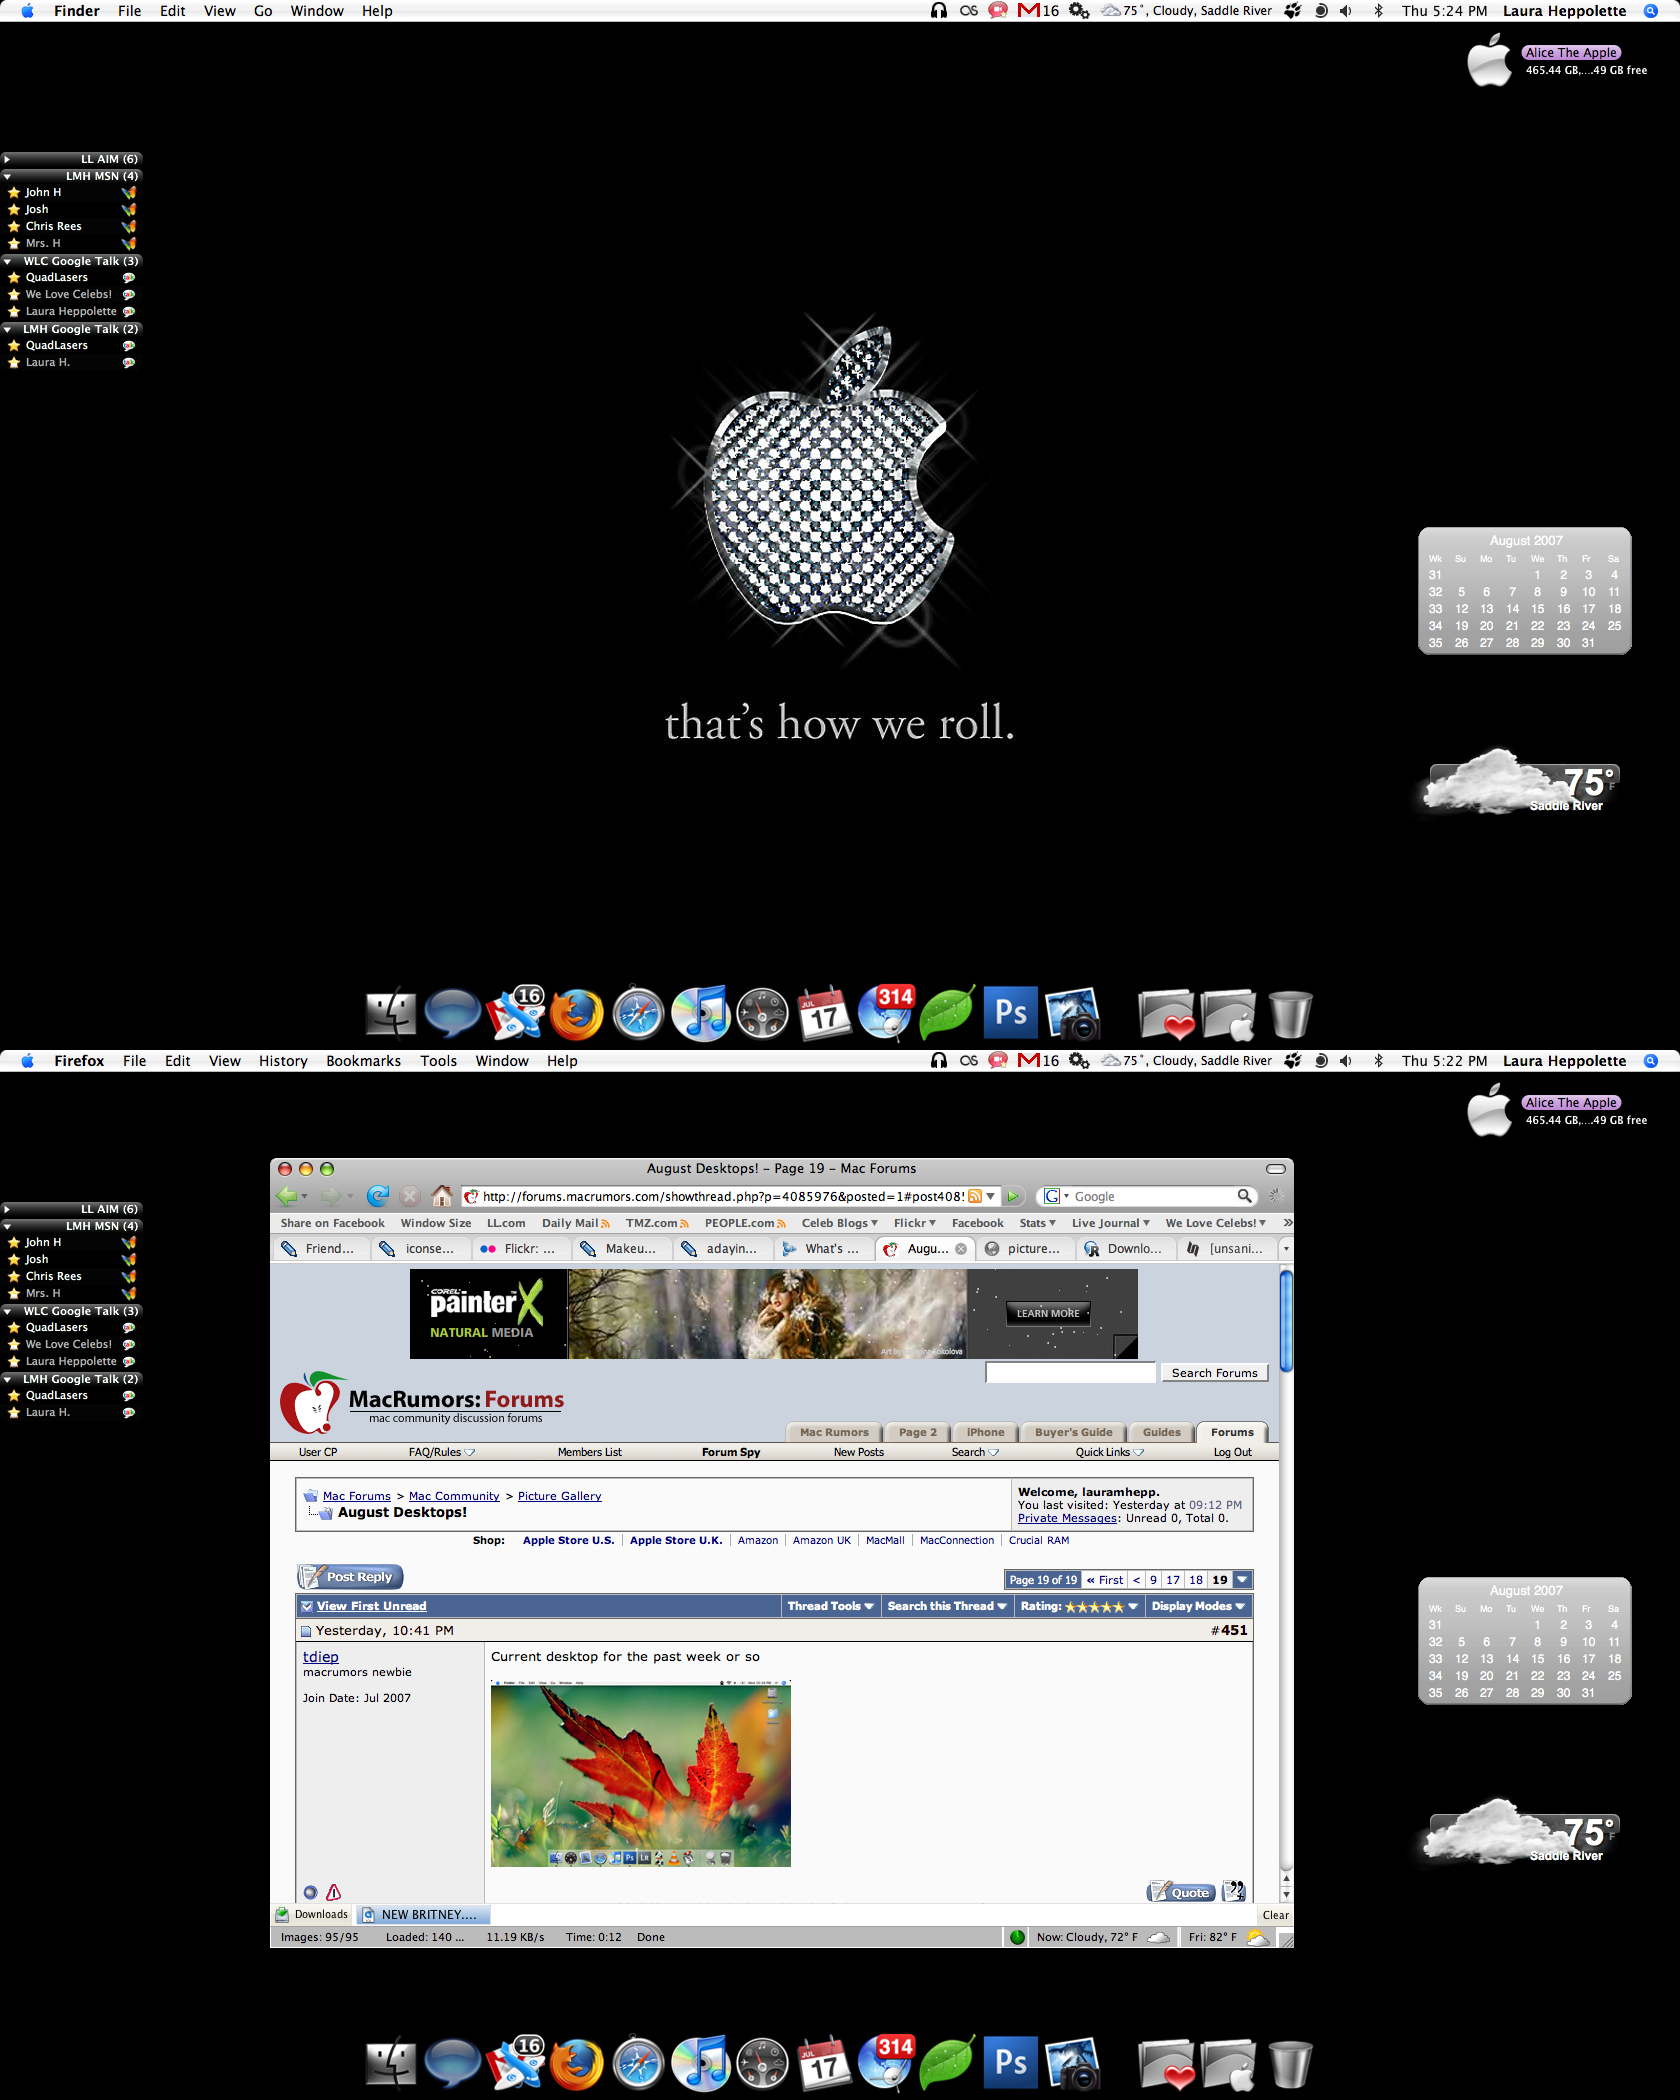Click the green Go arrow beside the address bar

pos(1012,1196)
